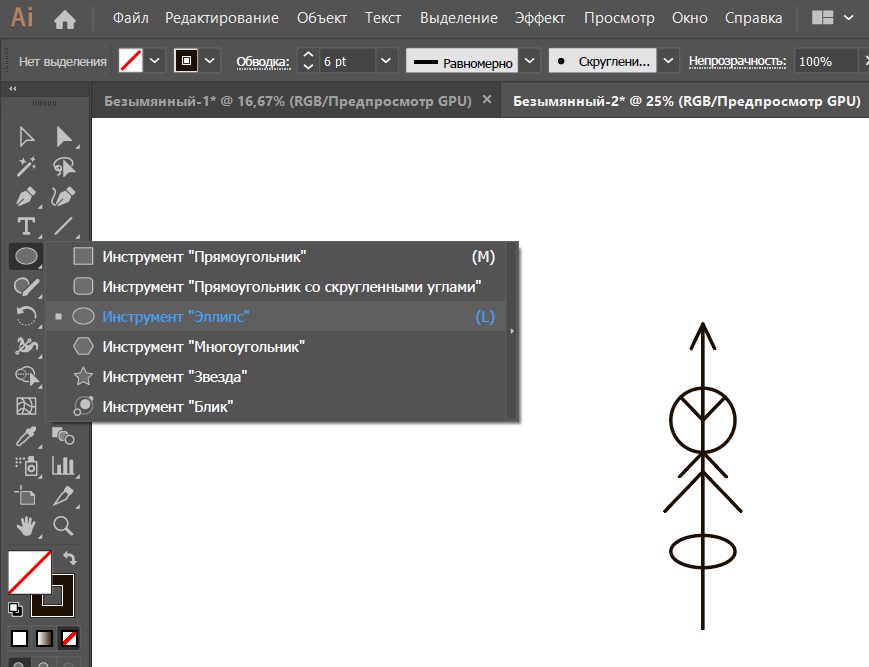Click the 100% opacity field
Image resolution: width=869 pixels, height=667 pixels.
point(825,60)
